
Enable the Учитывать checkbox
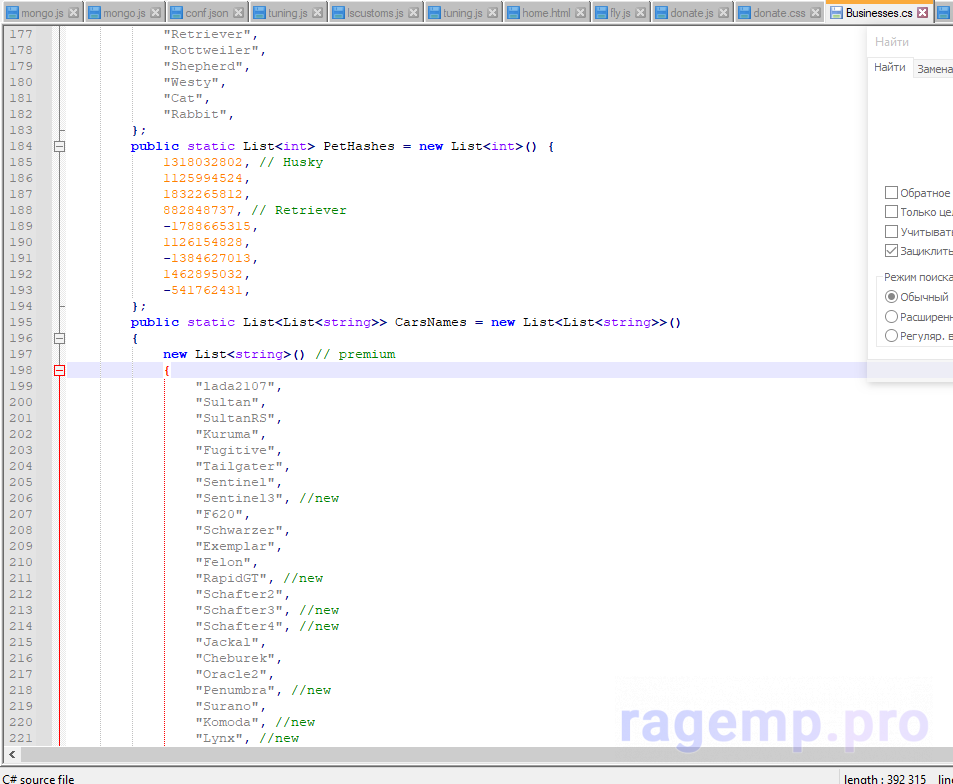[891, 232]
